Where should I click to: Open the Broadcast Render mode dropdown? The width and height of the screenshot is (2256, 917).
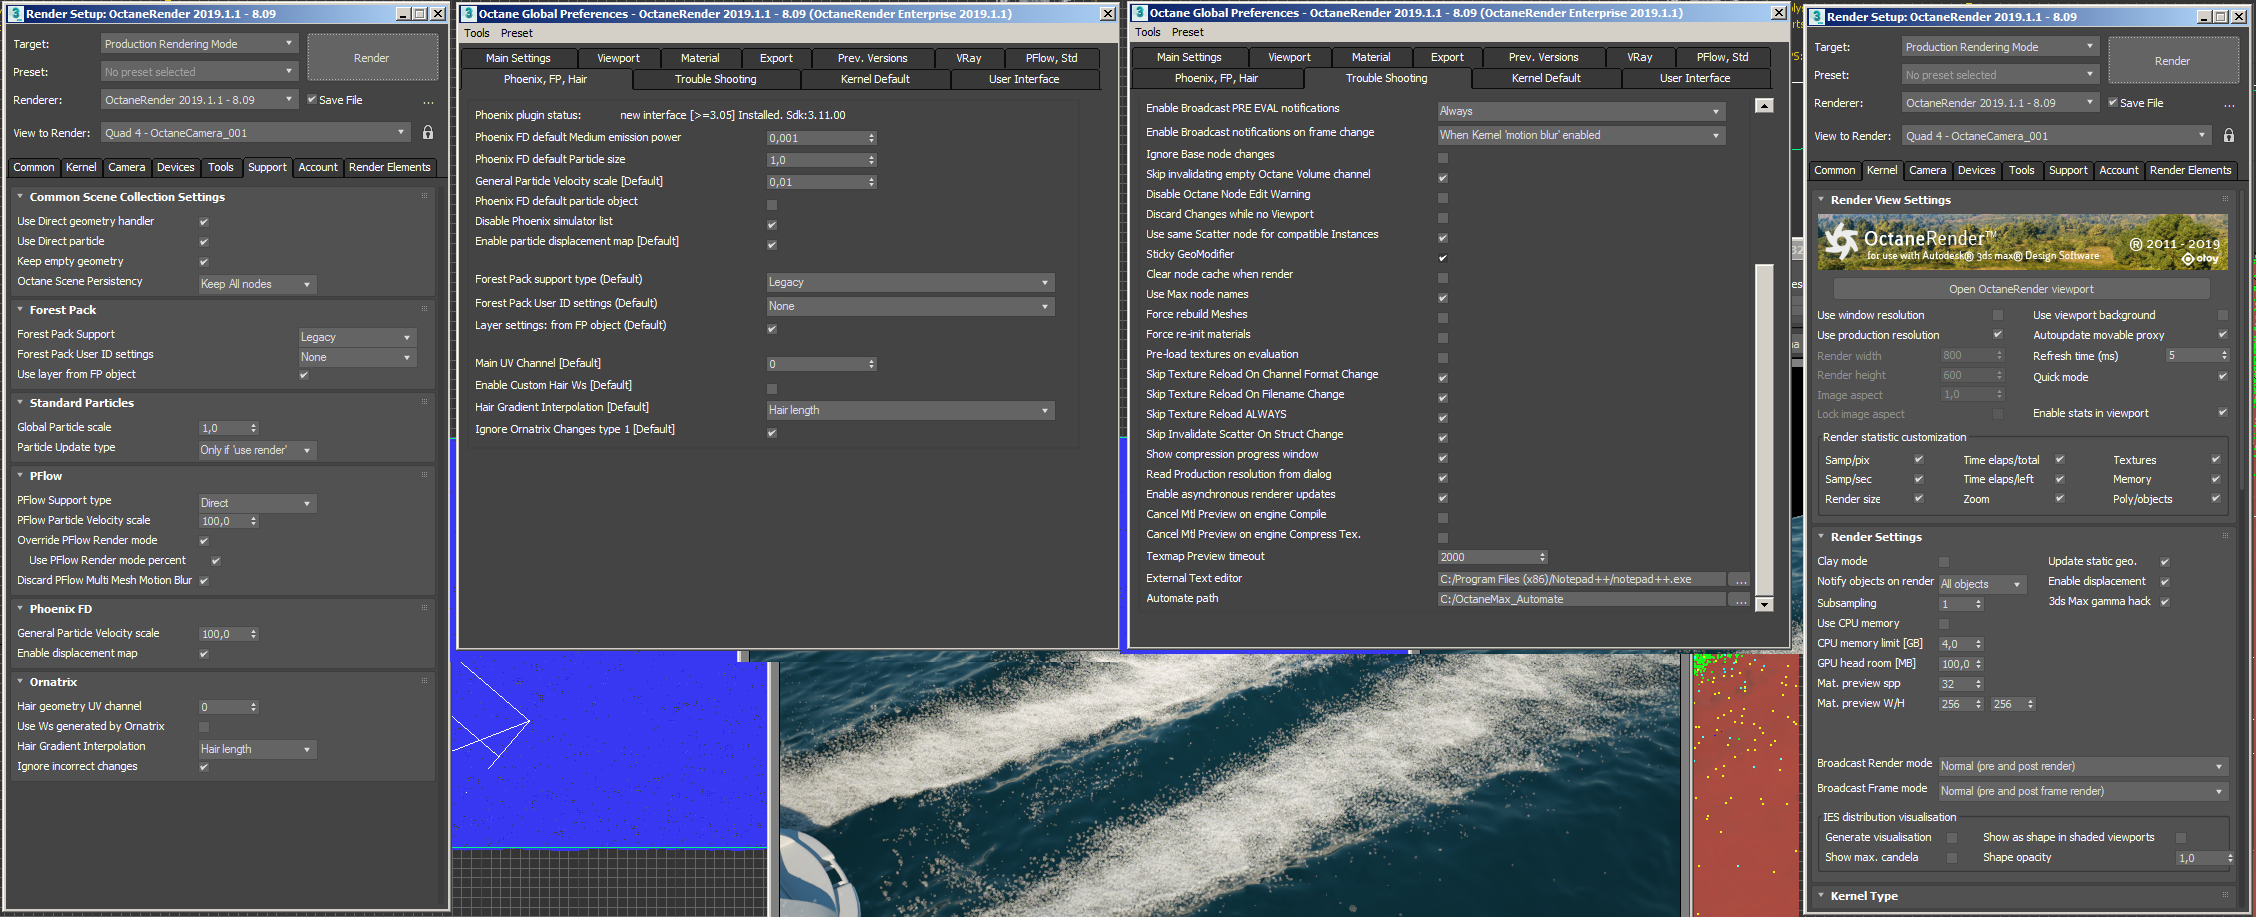[2084, 766]
